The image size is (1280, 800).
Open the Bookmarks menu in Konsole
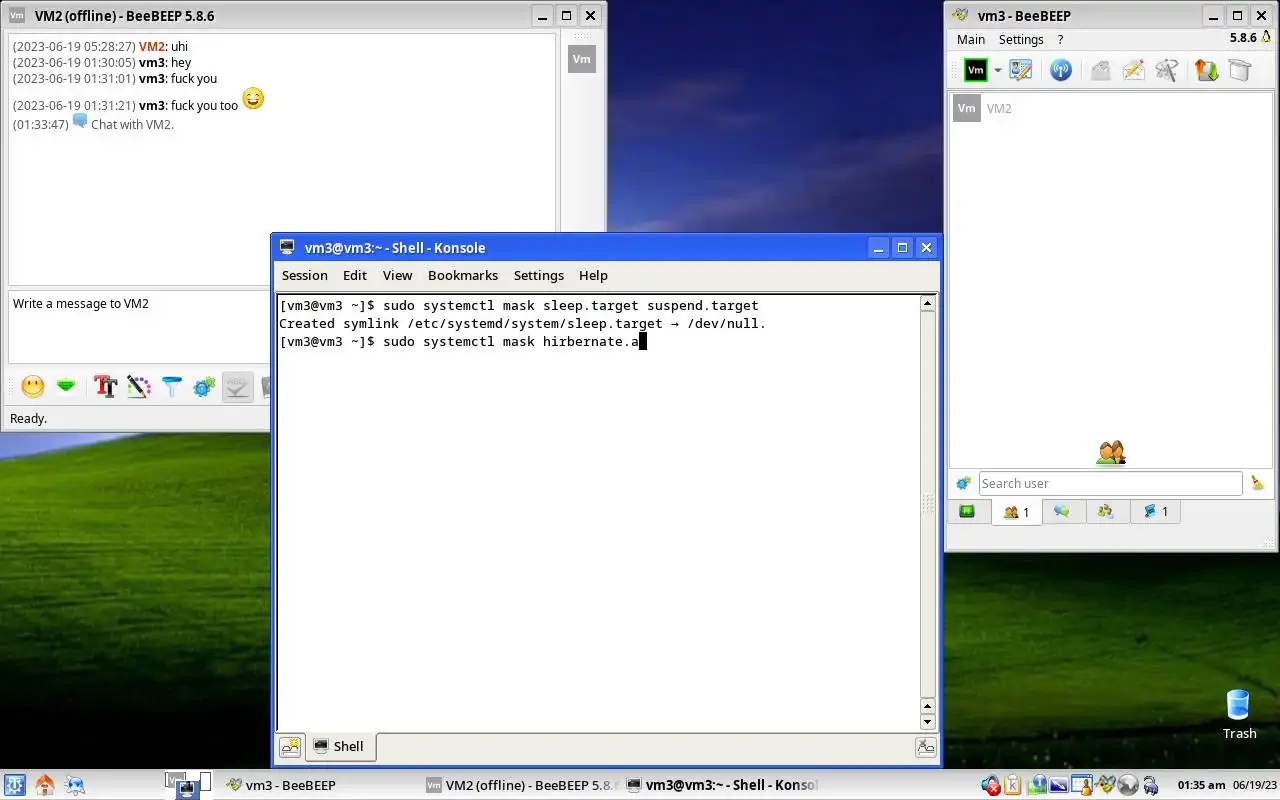(x=463, y=275)
